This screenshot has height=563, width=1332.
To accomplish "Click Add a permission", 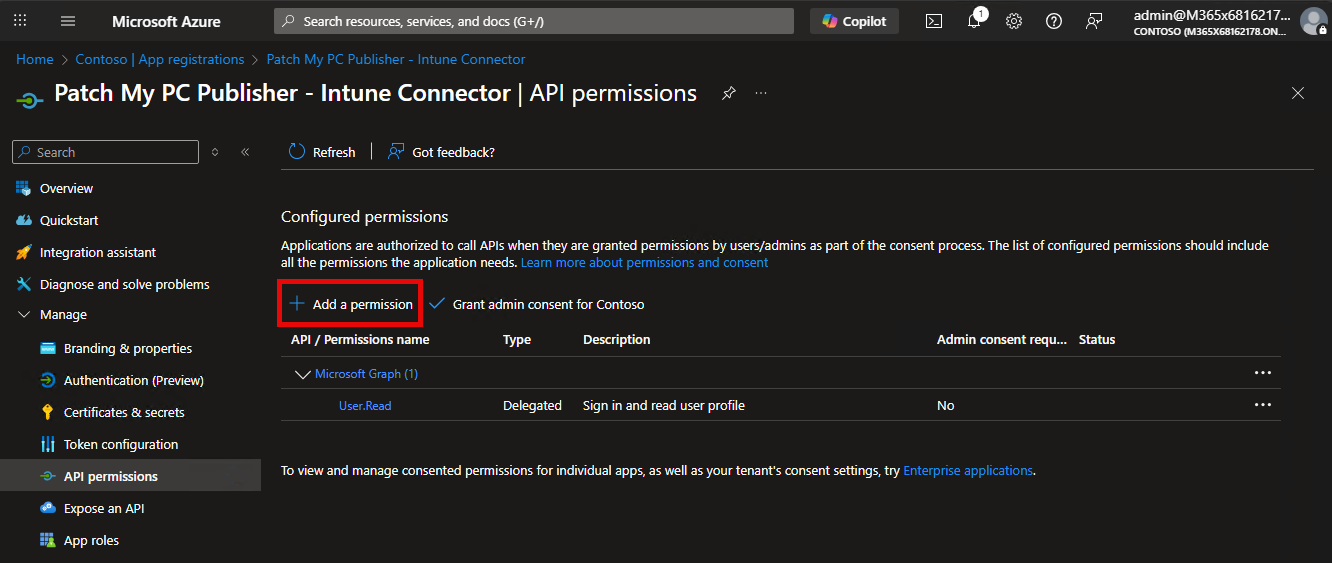I will (x=351, y=304).
